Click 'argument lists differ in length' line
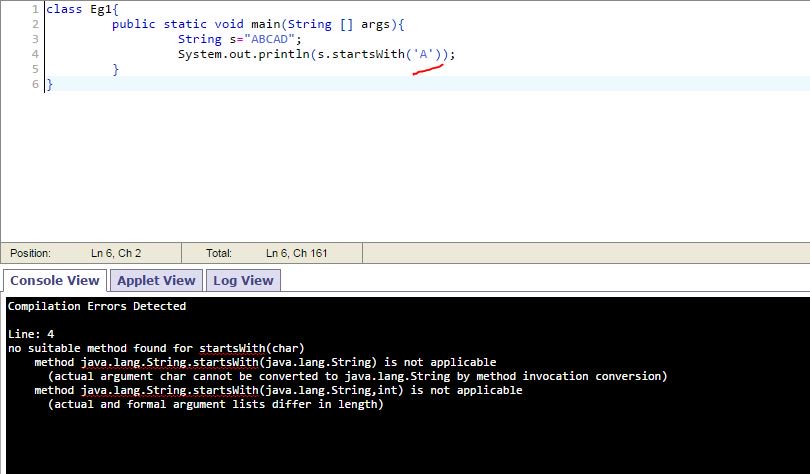Screen dimensions: 810x474 (215, 404)
